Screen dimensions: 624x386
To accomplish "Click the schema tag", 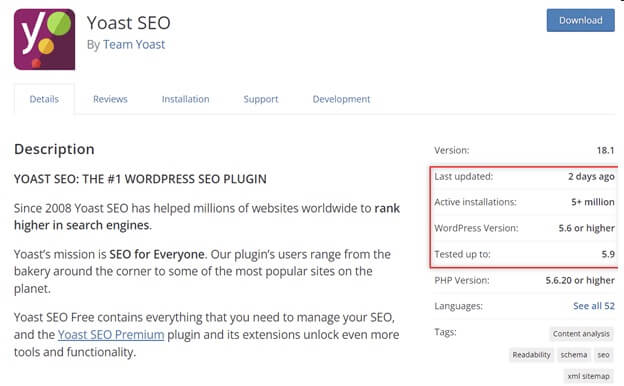I will click(x=573, y=355).
